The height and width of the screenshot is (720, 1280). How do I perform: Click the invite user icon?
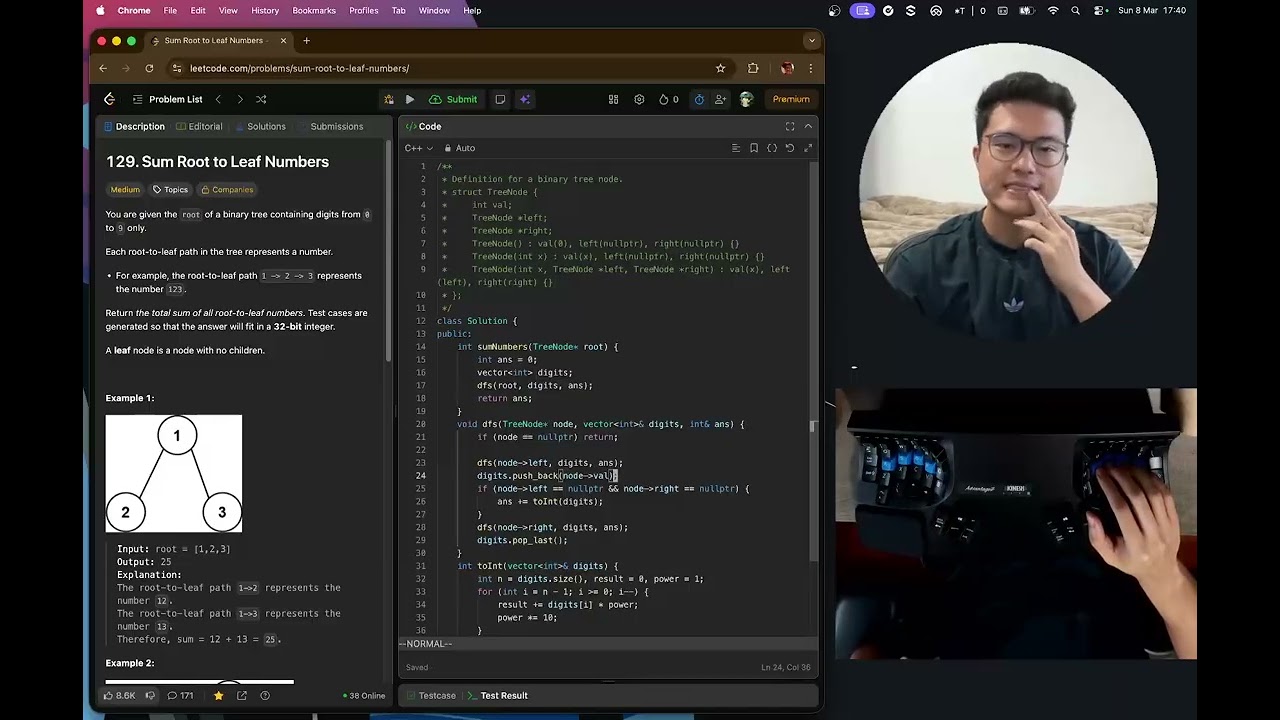(x=721, y=99)
